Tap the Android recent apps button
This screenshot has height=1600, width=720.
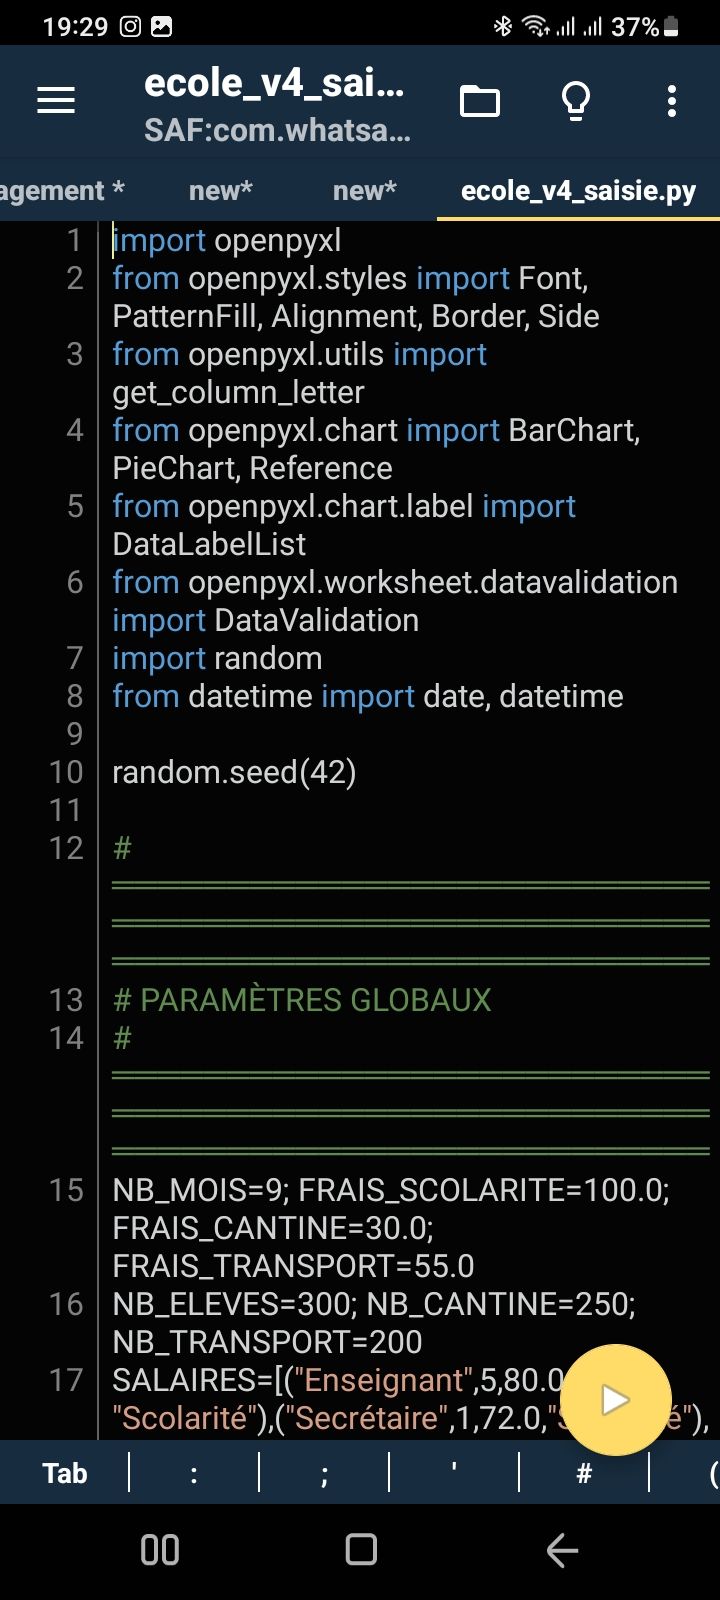point(160,1550)
